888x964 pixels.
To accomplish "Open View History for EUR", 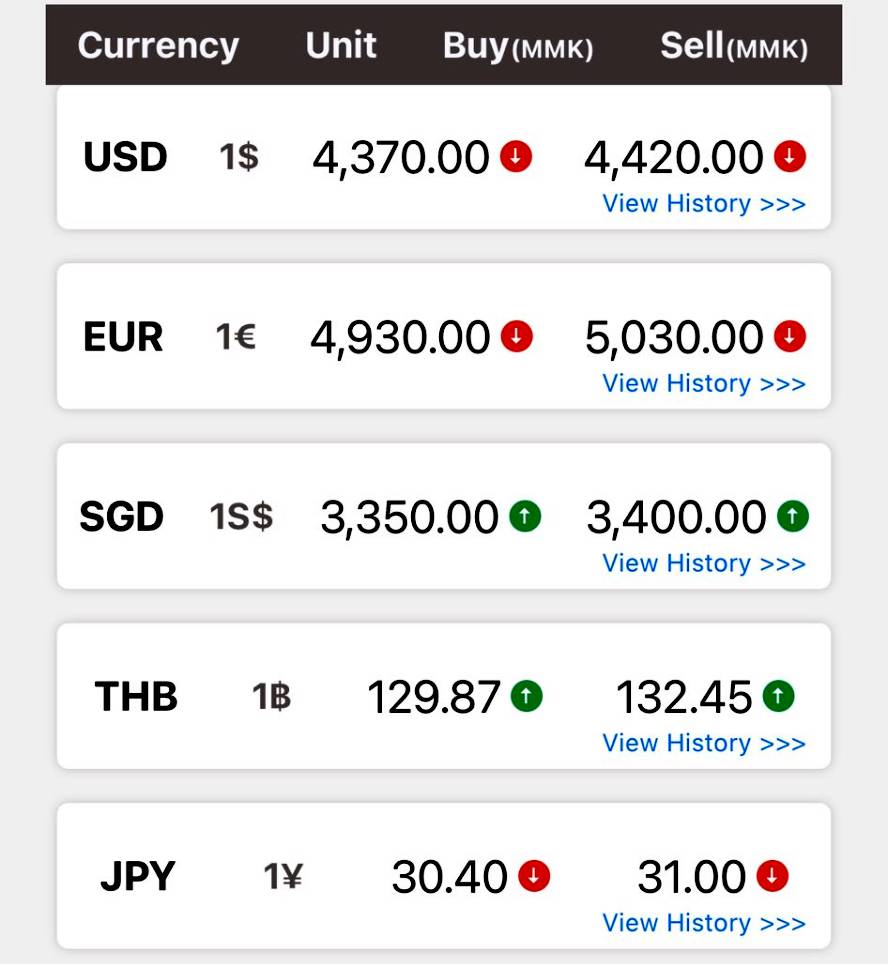I will 704,384.
